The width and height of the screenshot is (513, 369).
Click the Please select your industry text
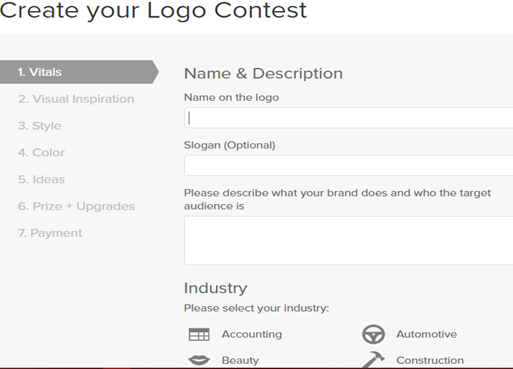(x=256, y=308)
